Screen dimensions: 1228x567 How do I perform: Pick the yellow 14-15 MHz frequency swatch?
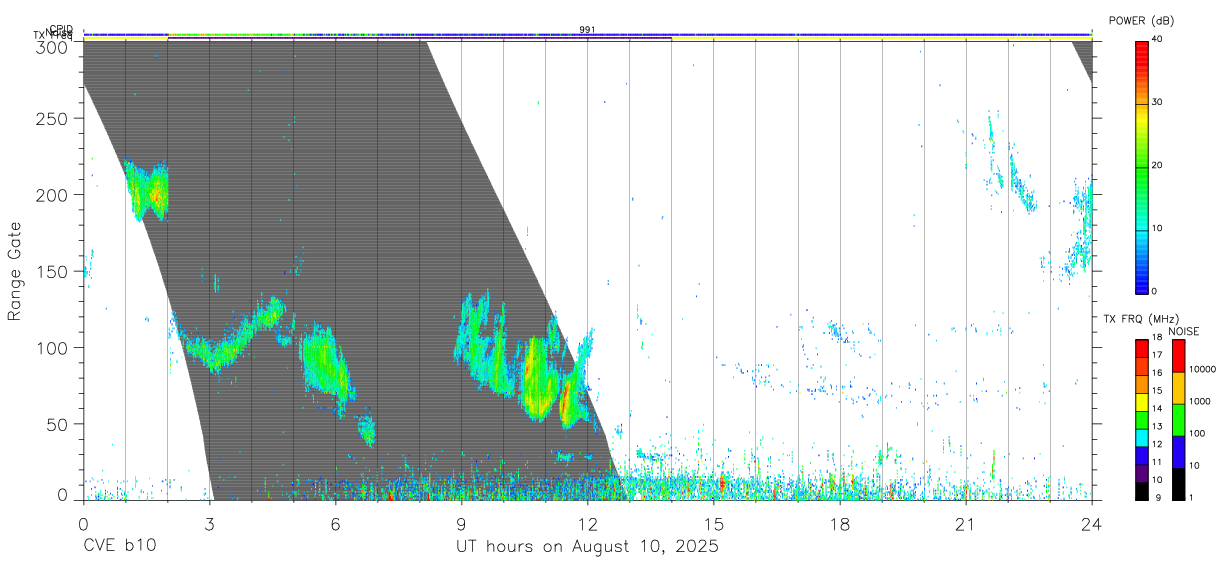click(x=1142, y=403)
